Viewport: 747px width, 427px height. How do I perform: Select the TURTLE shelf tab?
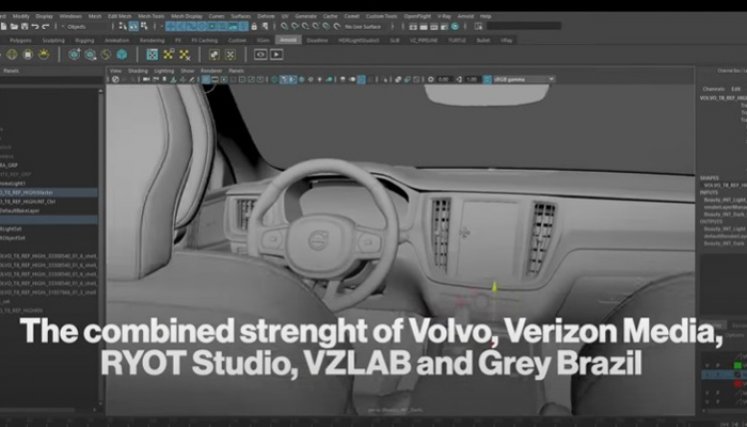tap(457, 41)
